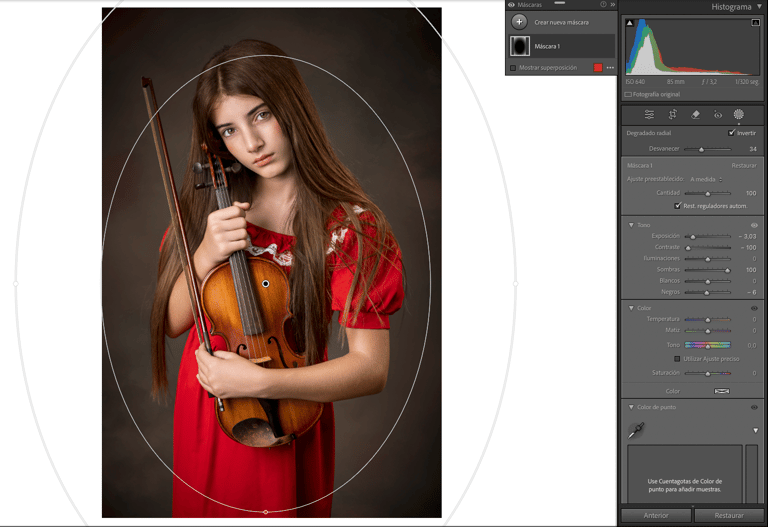Select the Masking tool icon

click(x=739, y=115)
